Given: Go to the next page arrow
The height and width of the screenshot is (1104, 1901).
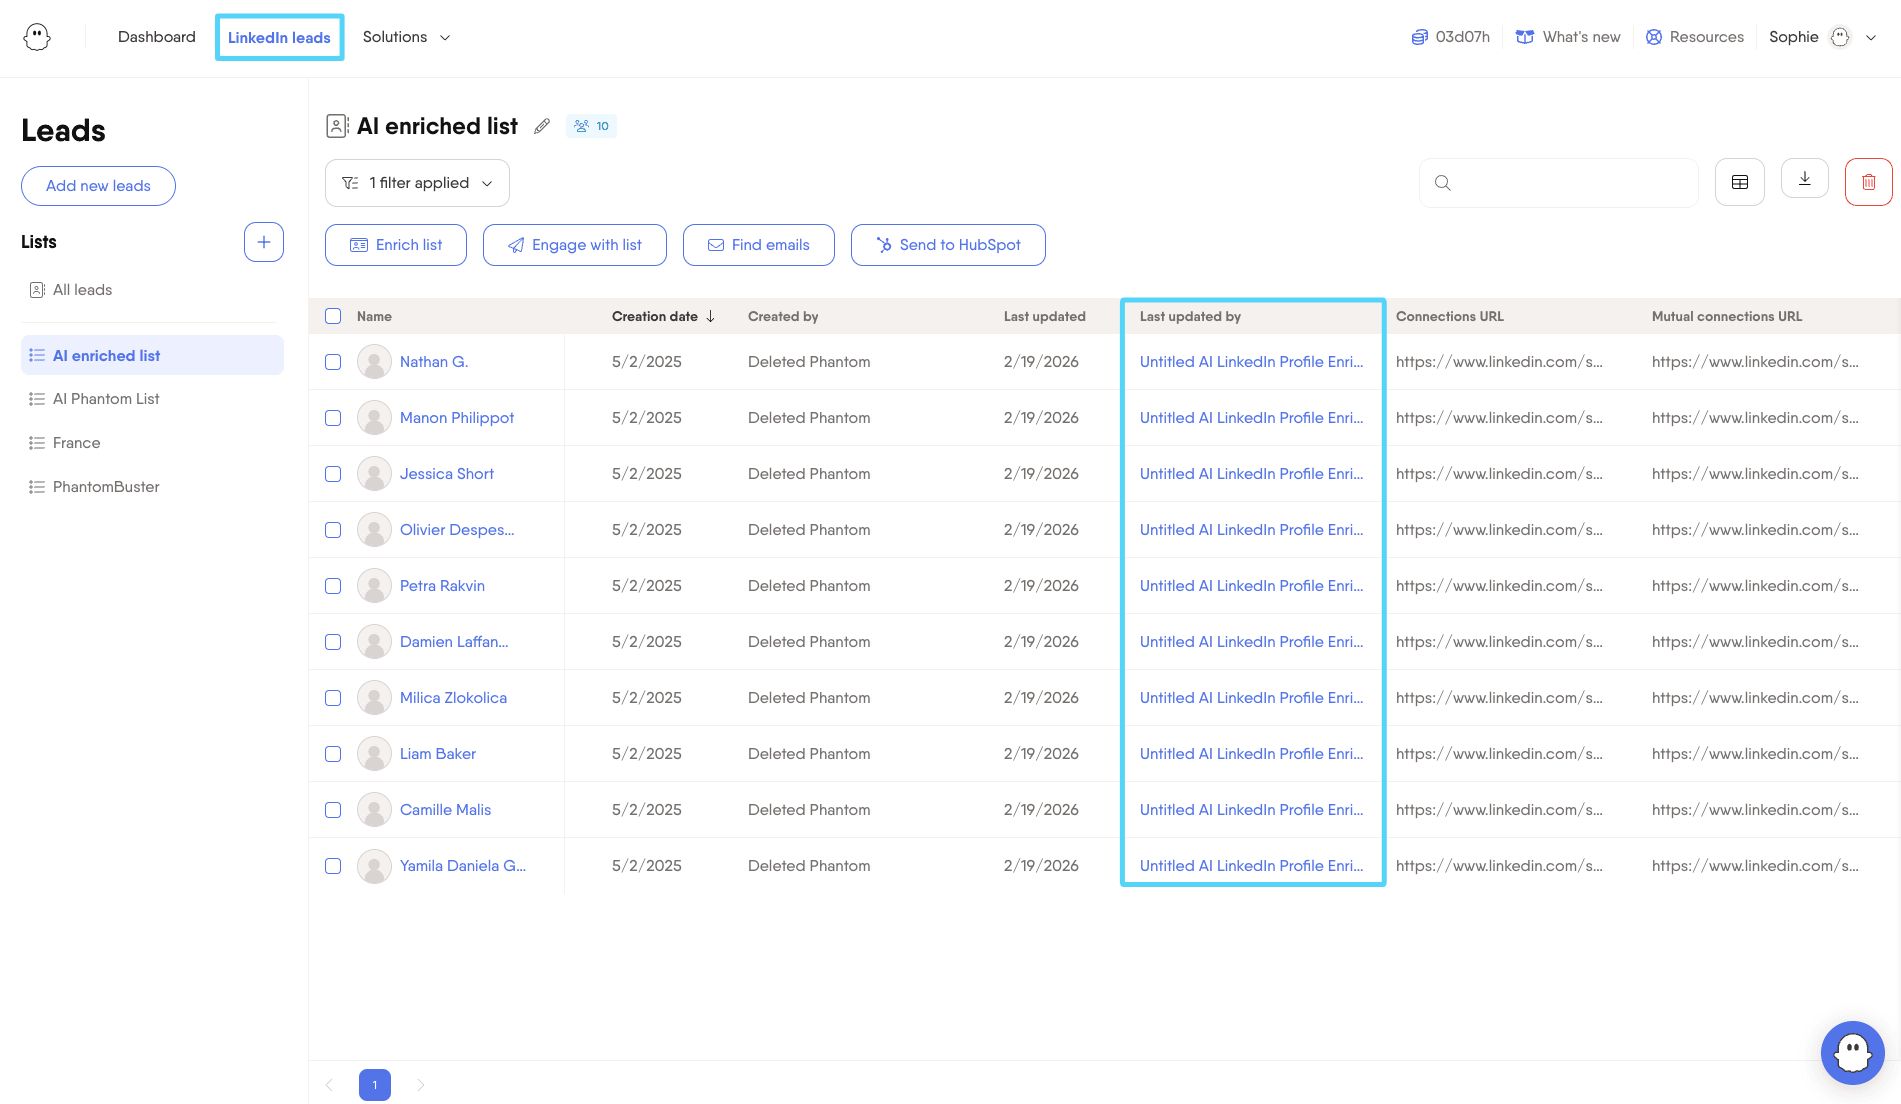Looking at the screenshot, I should pos(421,1085).
